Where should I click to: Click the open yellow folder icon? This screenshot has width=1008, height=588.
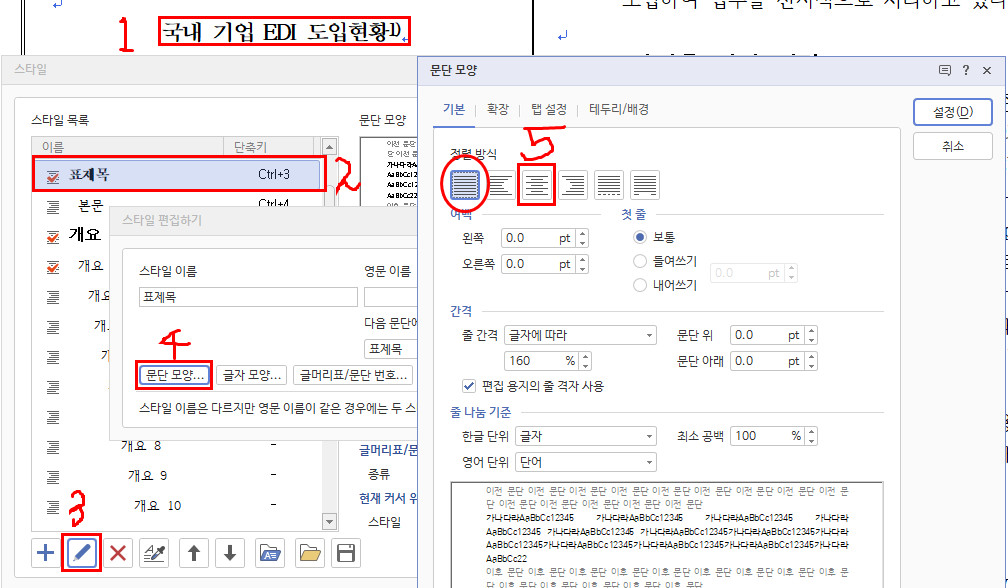[310, 553]
